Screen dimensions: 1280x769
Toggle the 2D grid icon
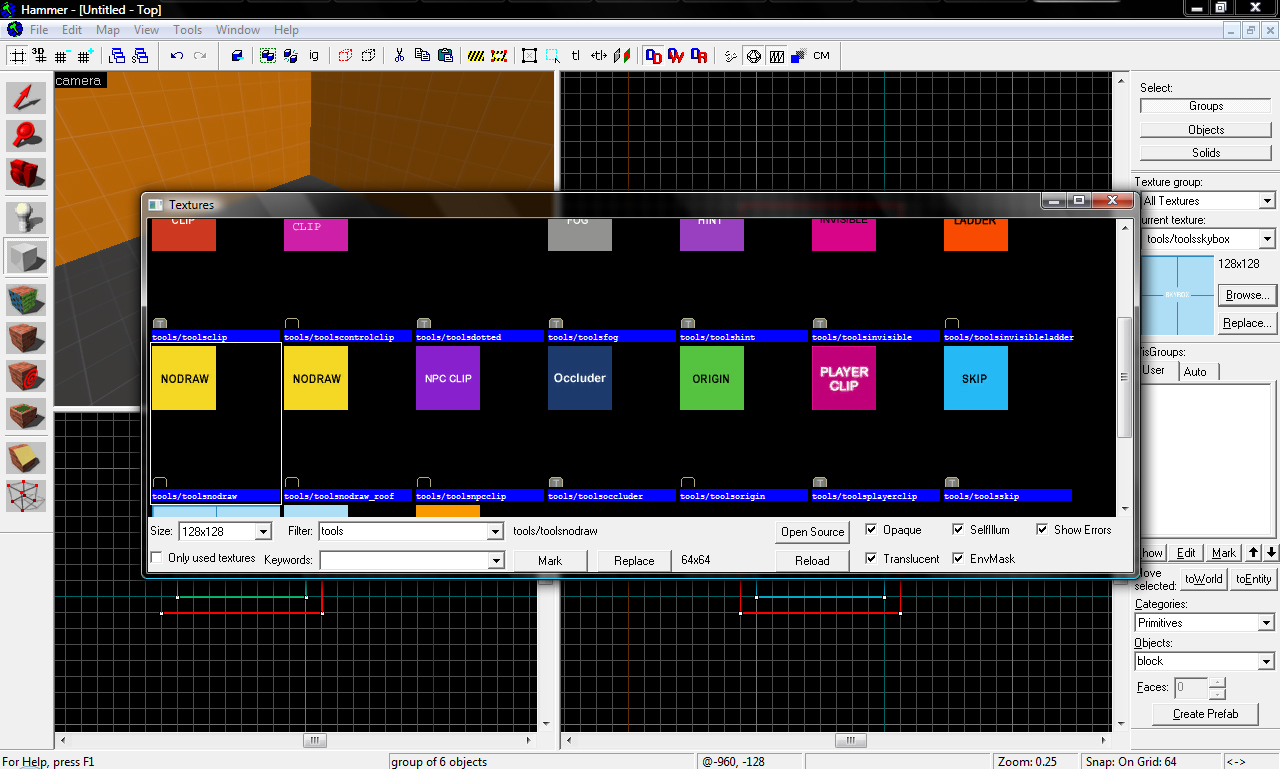tap(18, 56)
